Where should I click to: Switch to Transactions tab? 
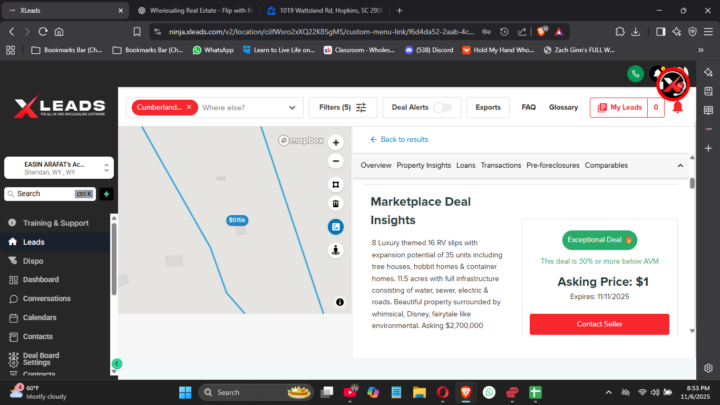tap(501, 165)
